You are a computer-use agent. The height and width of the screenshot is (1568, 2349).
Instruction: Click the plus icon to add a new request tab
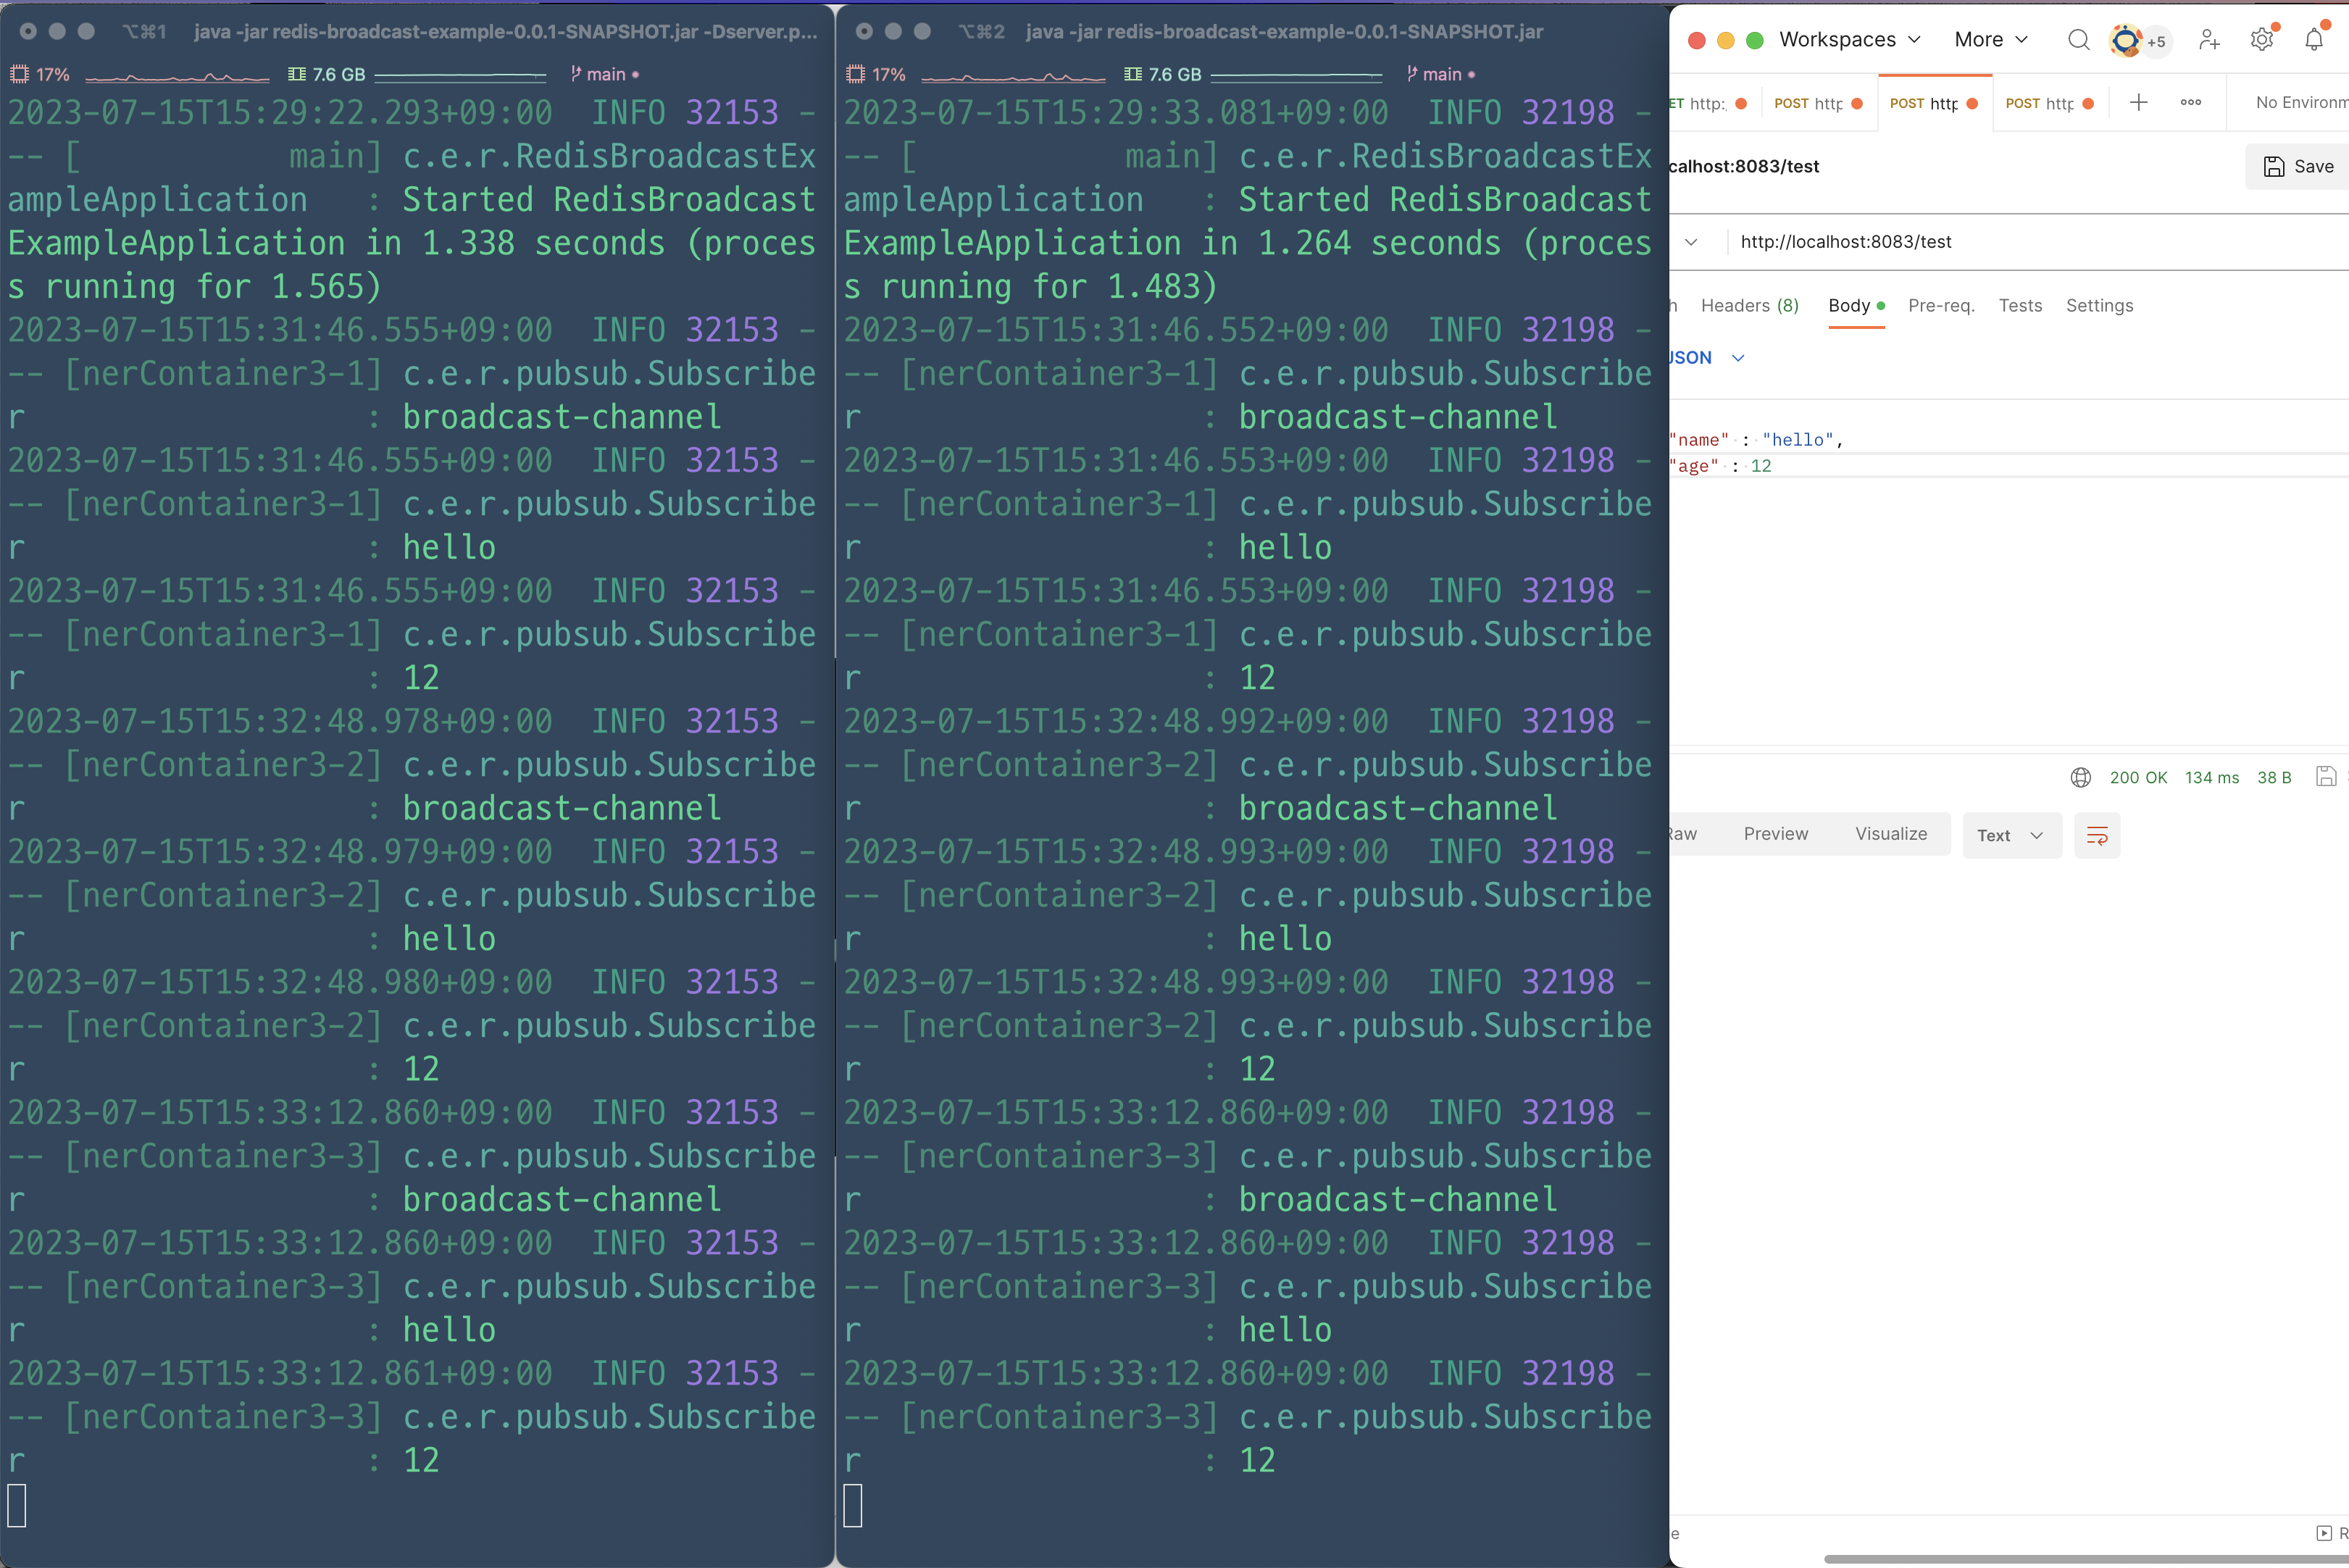pyautogui.click(x=2138, y=102)
